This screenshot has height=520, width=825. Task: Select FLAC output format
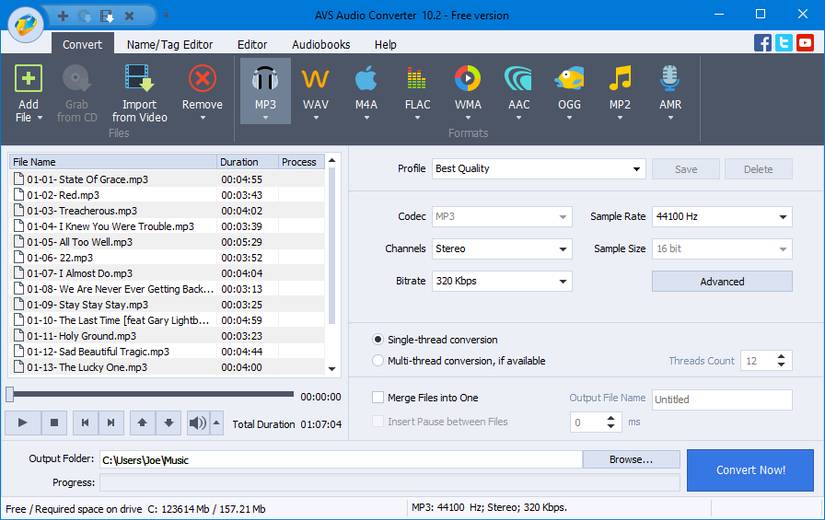[417, 91]
